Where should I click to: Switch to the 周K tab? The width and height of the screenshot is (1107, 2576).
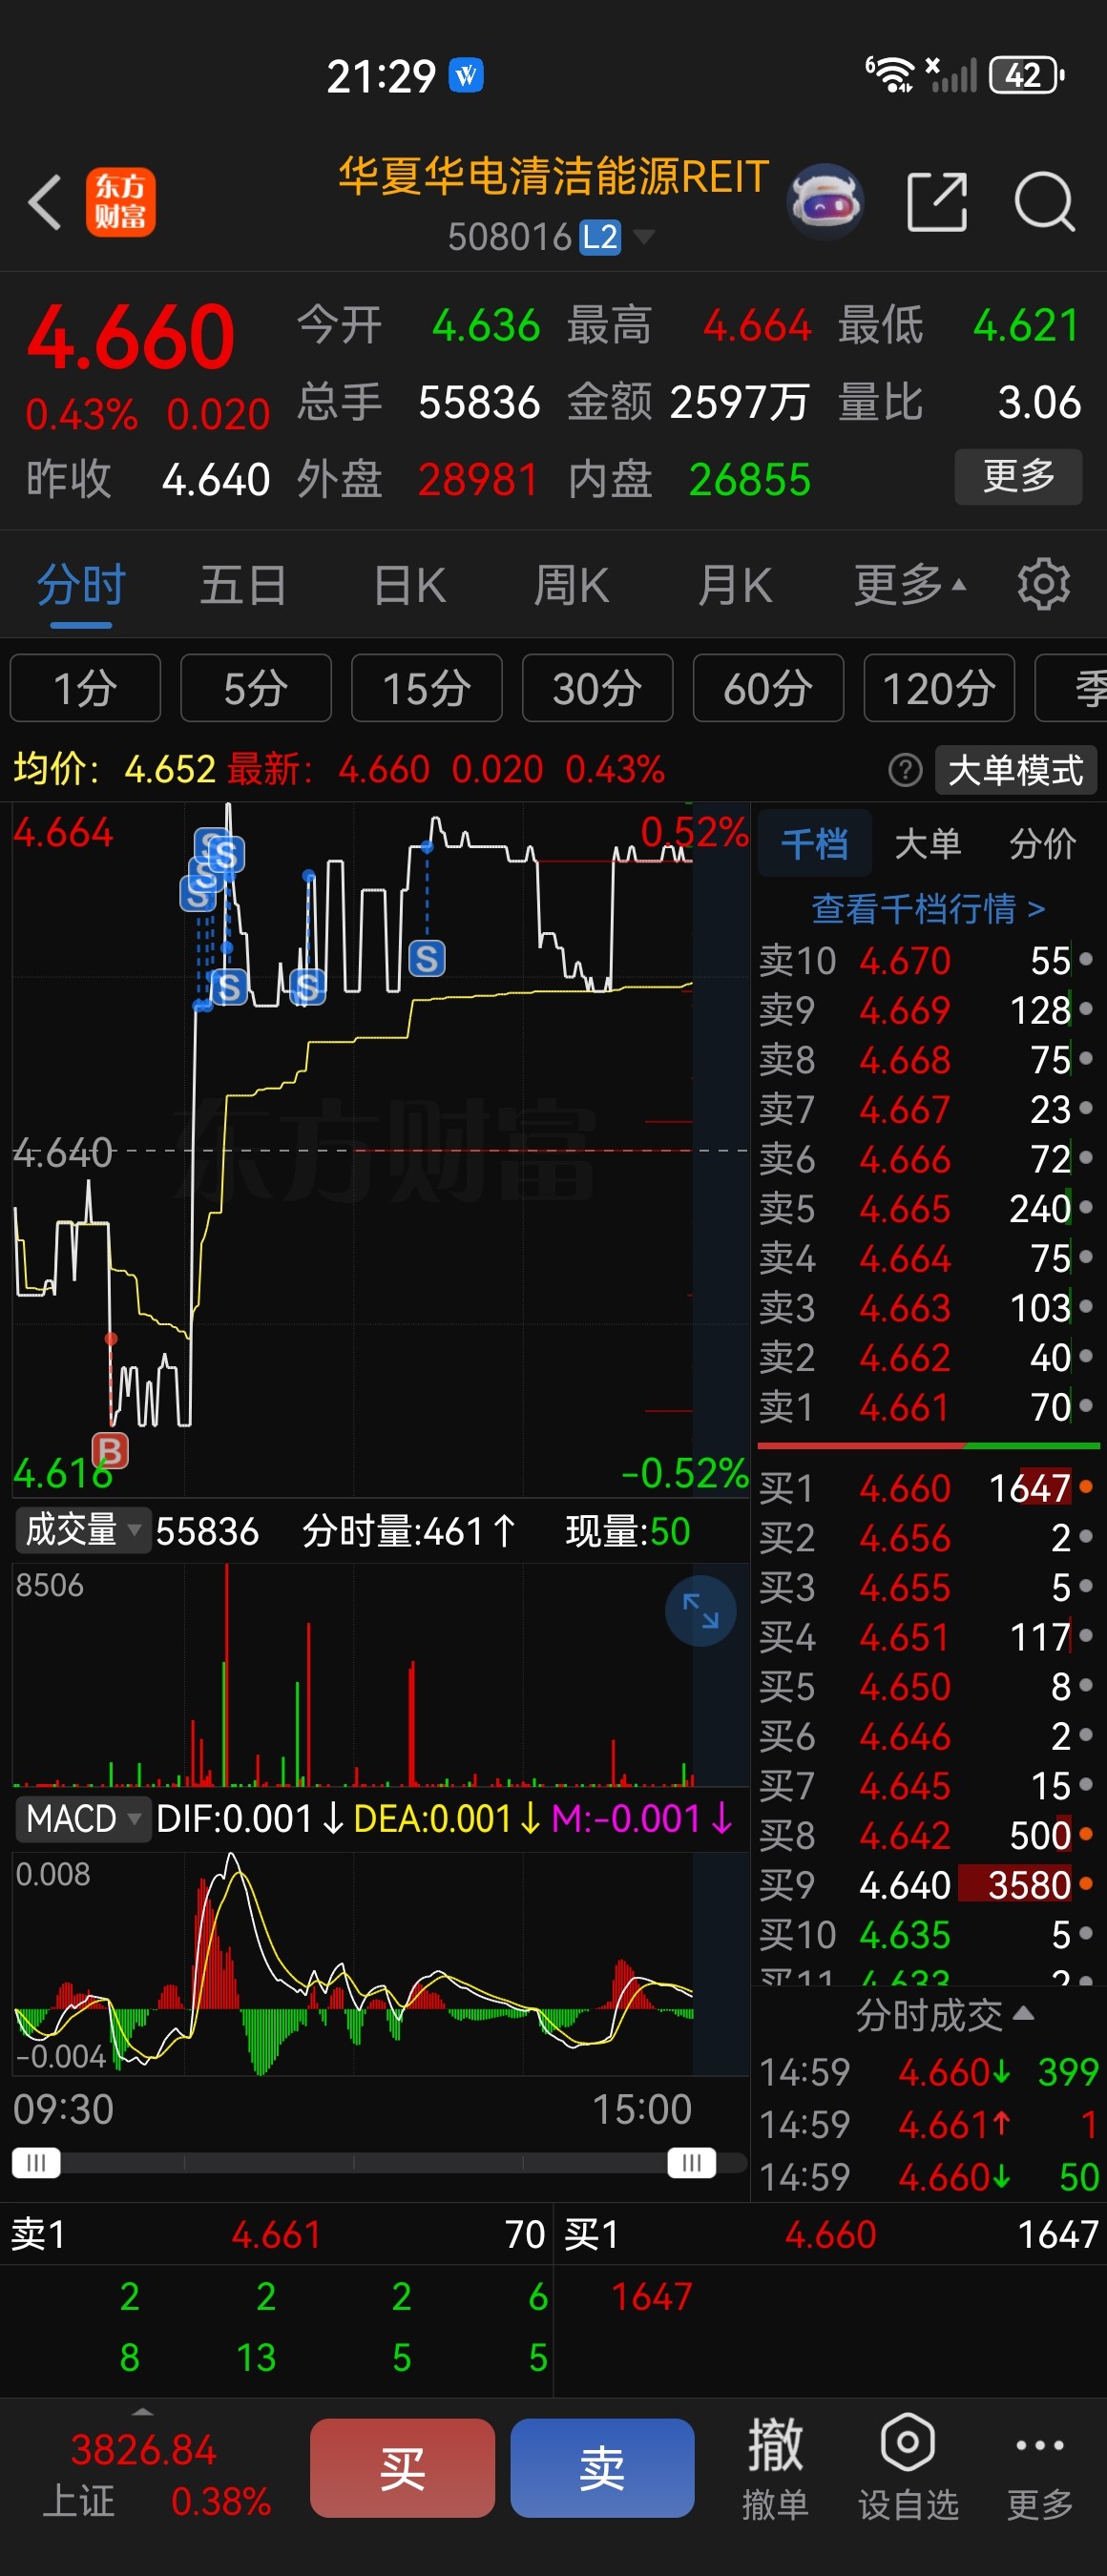coord(571,585)
